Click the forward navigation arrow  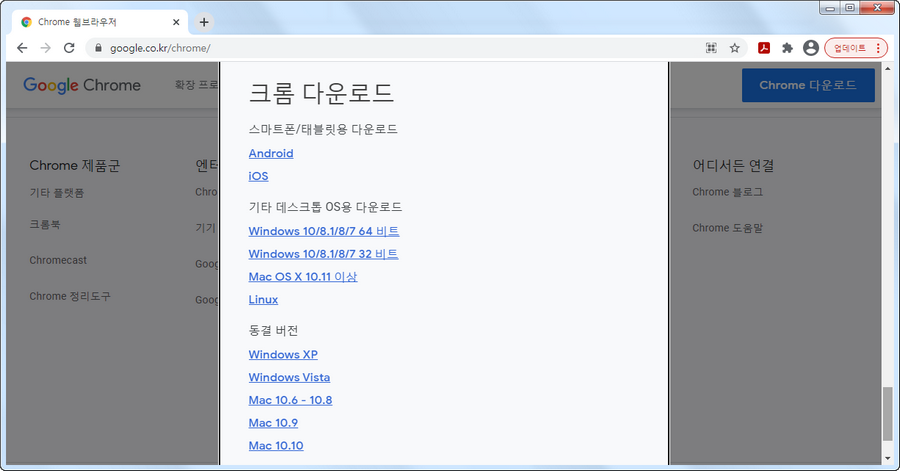click(45, 48)
